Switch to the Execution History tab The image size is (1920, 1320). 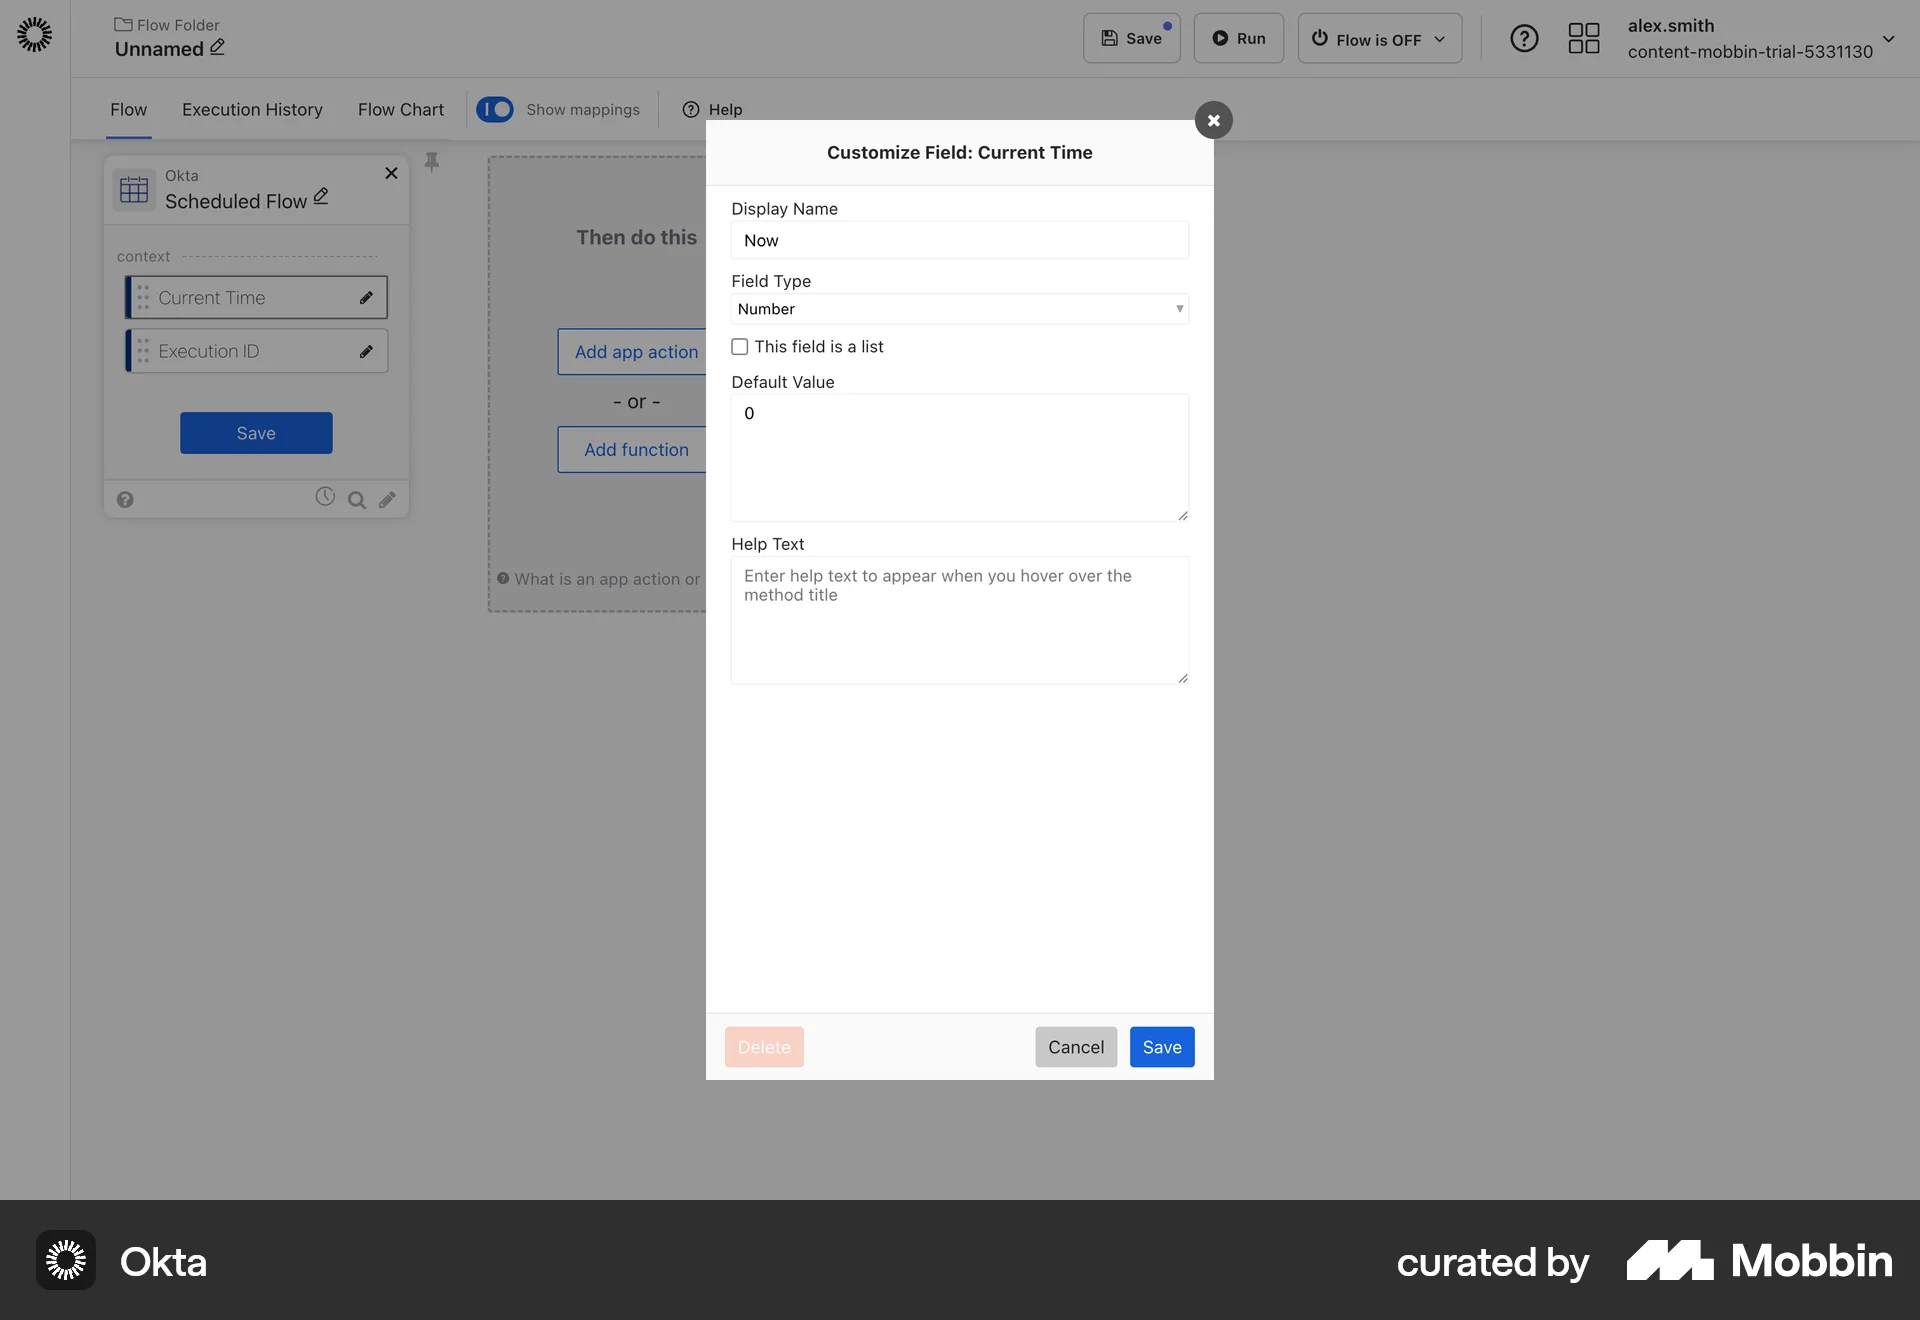[251, 110]
